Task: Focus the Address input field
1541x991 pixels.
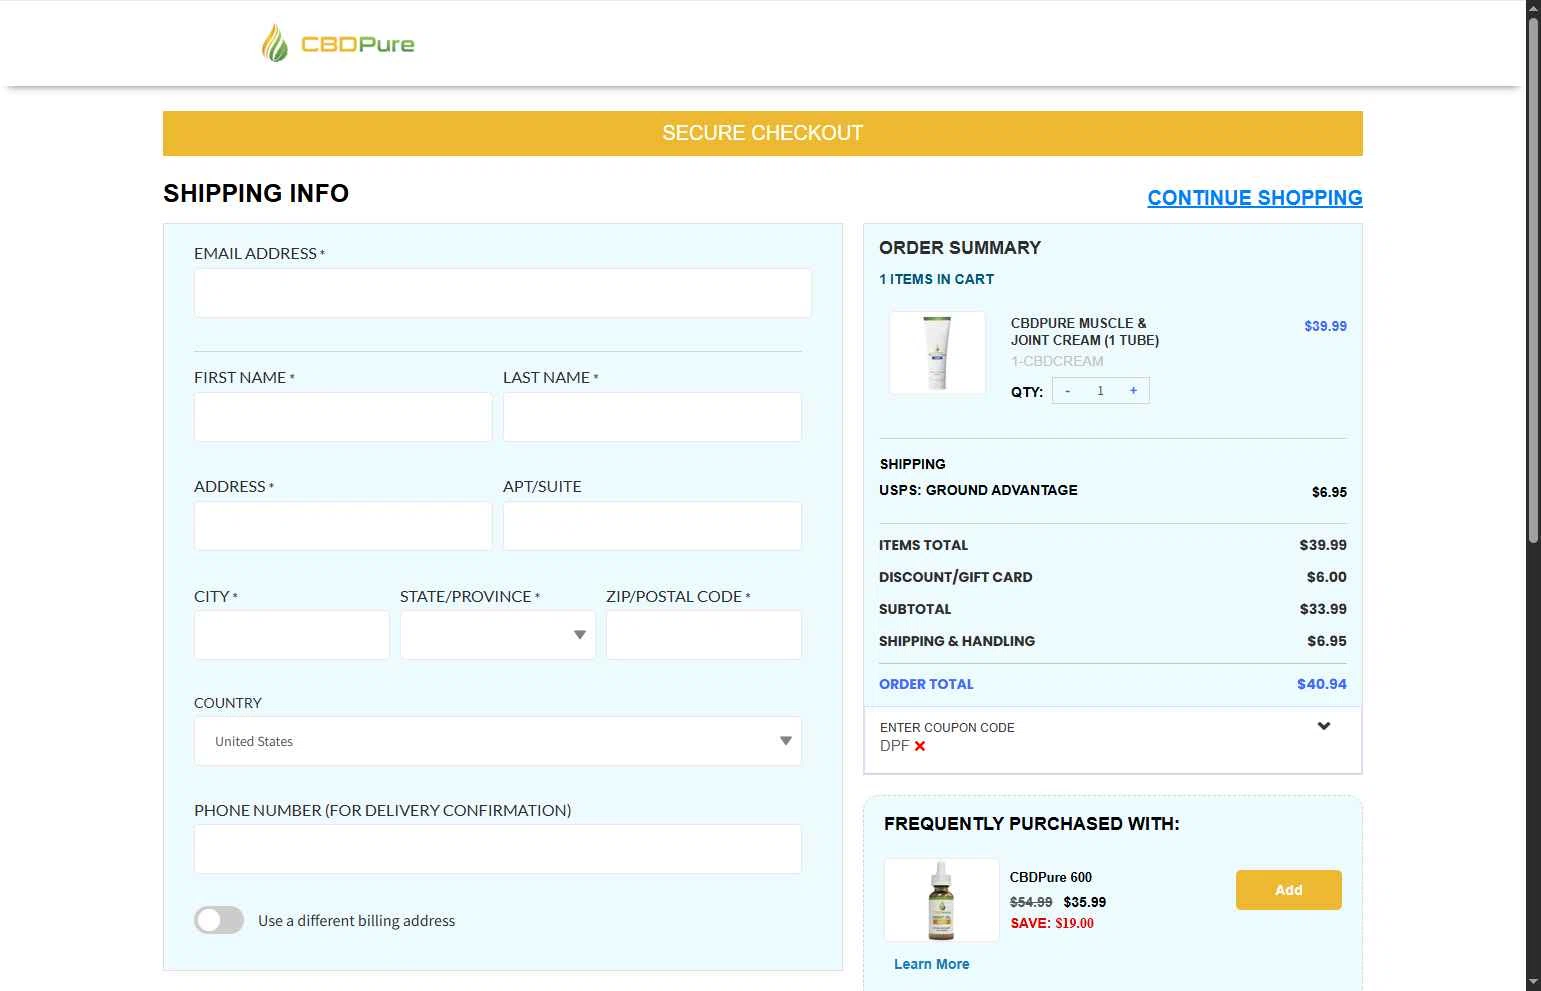Action: pyautogui.click(x=343, y=526)
